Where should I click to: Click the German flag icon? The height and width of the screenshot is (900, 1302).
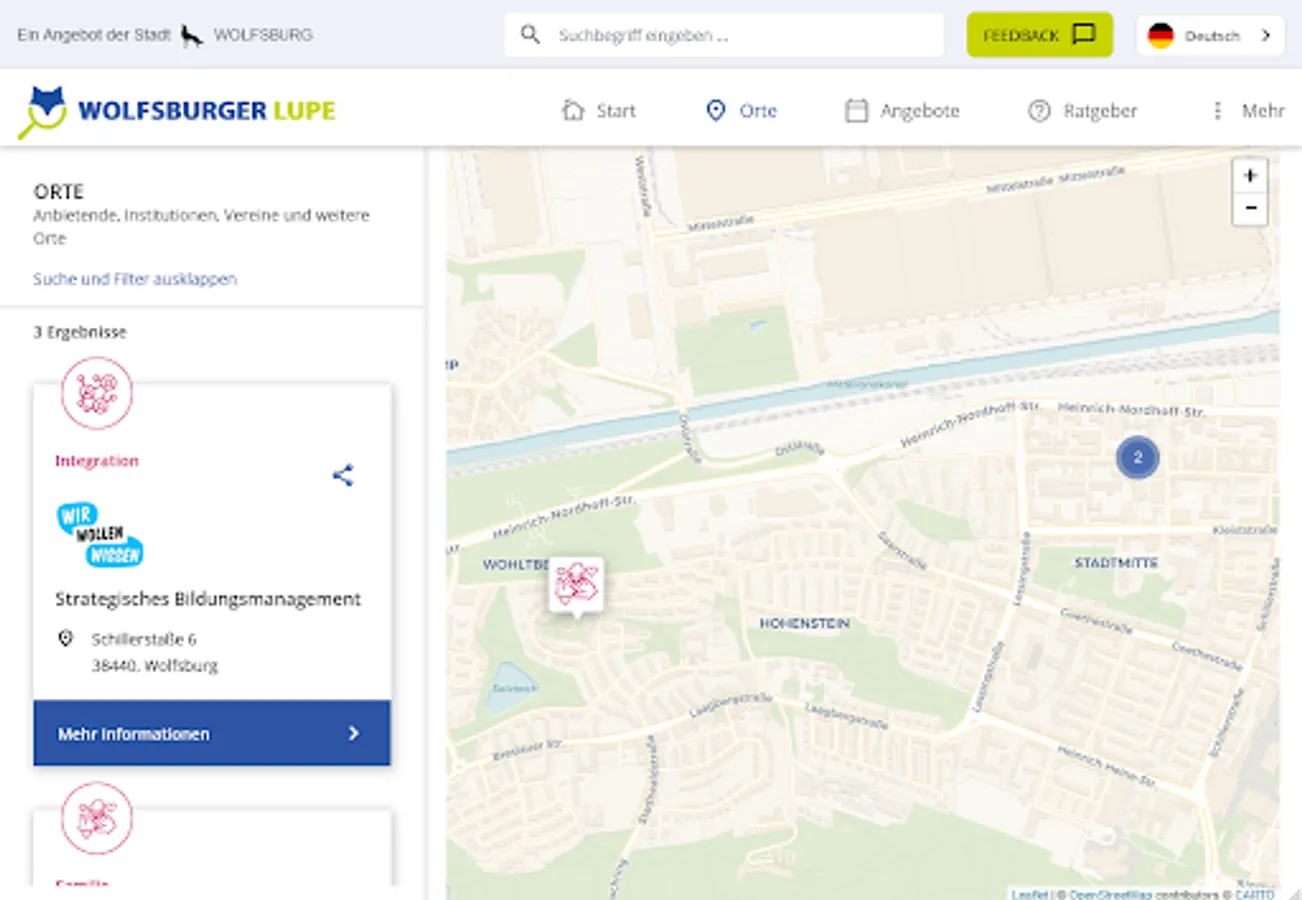pyautogui.click(x=1160, y=35)
